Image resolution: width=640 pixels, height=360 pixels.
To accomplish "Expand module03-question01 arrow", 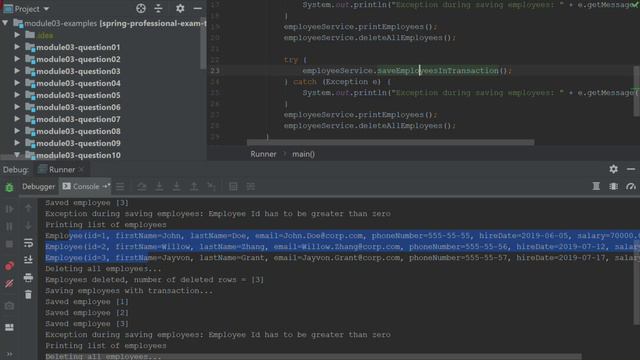I will pos(17,47).
